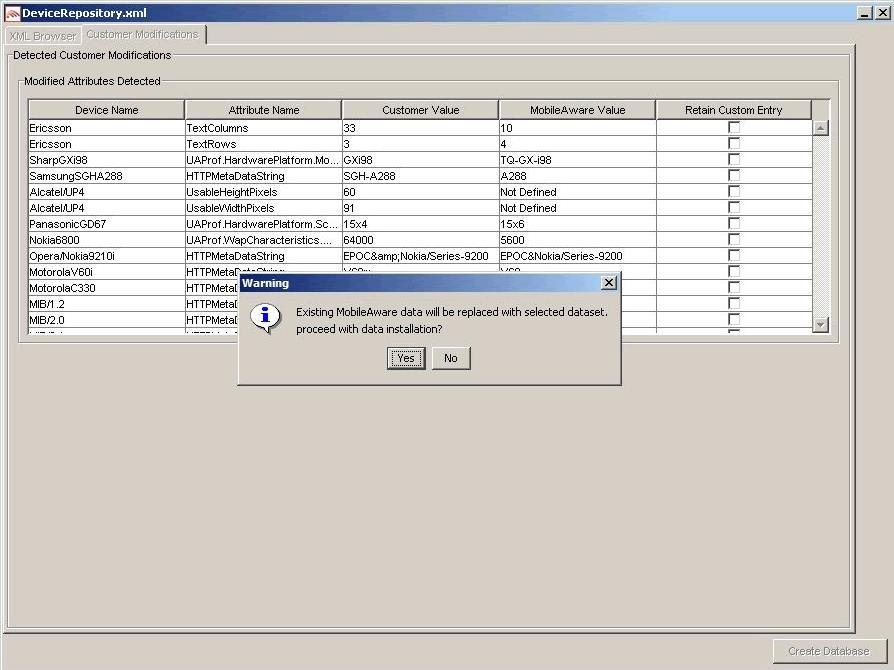Click the UsableHeightPixels attribute cell
This screenshot has width=894, height=670.
[263, 192]
